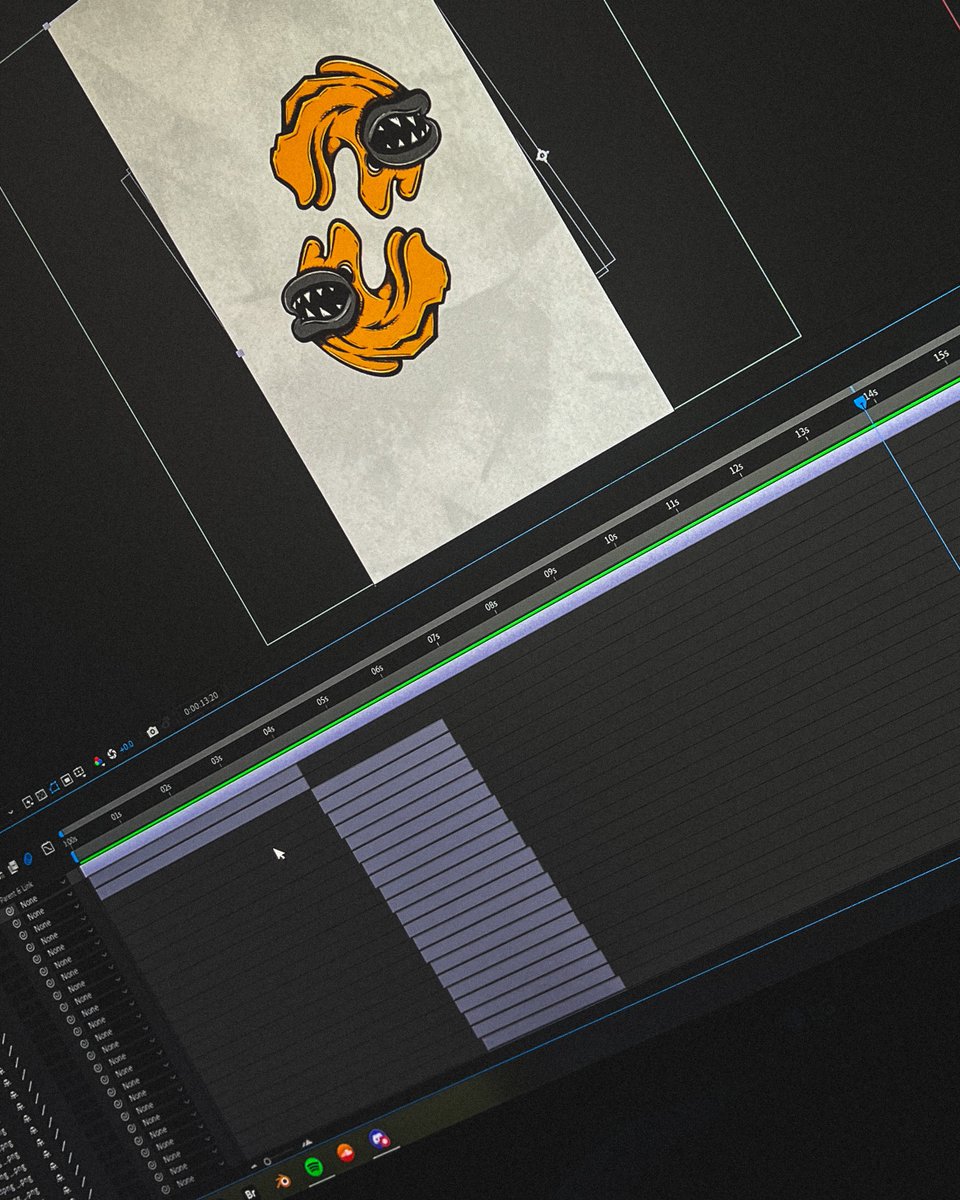
Task: Toggle Enable Motion Blur timeline switch
Action: pyautogui.click(x=28, y=859)
